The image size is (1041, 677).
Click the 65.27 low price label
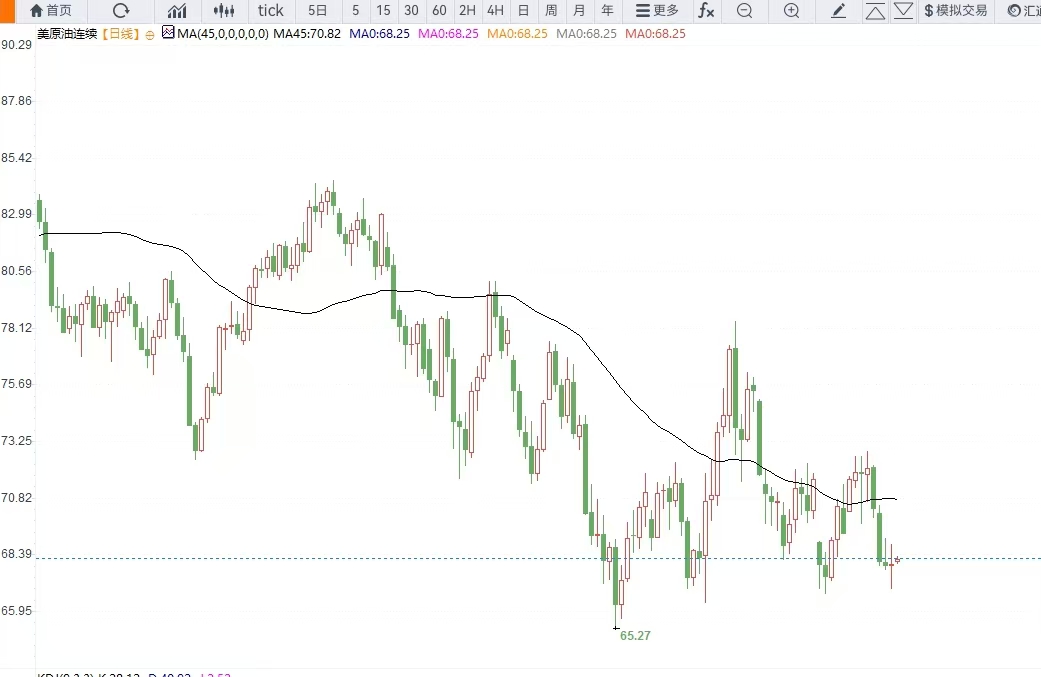point(635,636)
